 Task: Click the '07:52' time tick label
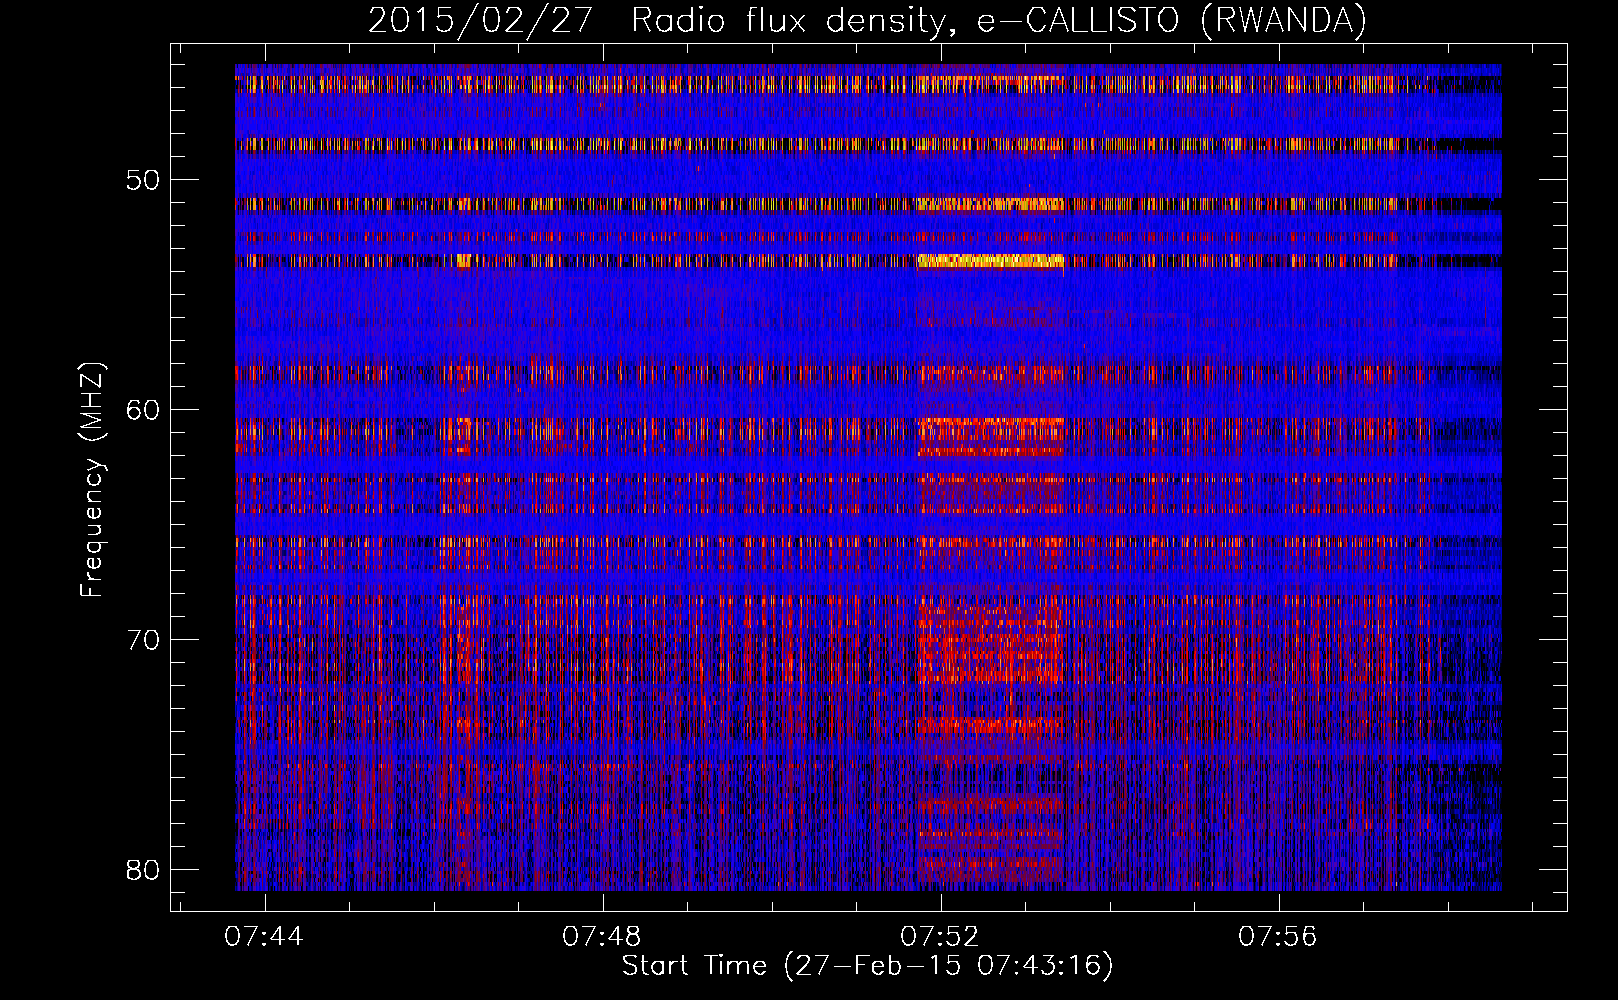pyautogui.click(x=940, y=937)
